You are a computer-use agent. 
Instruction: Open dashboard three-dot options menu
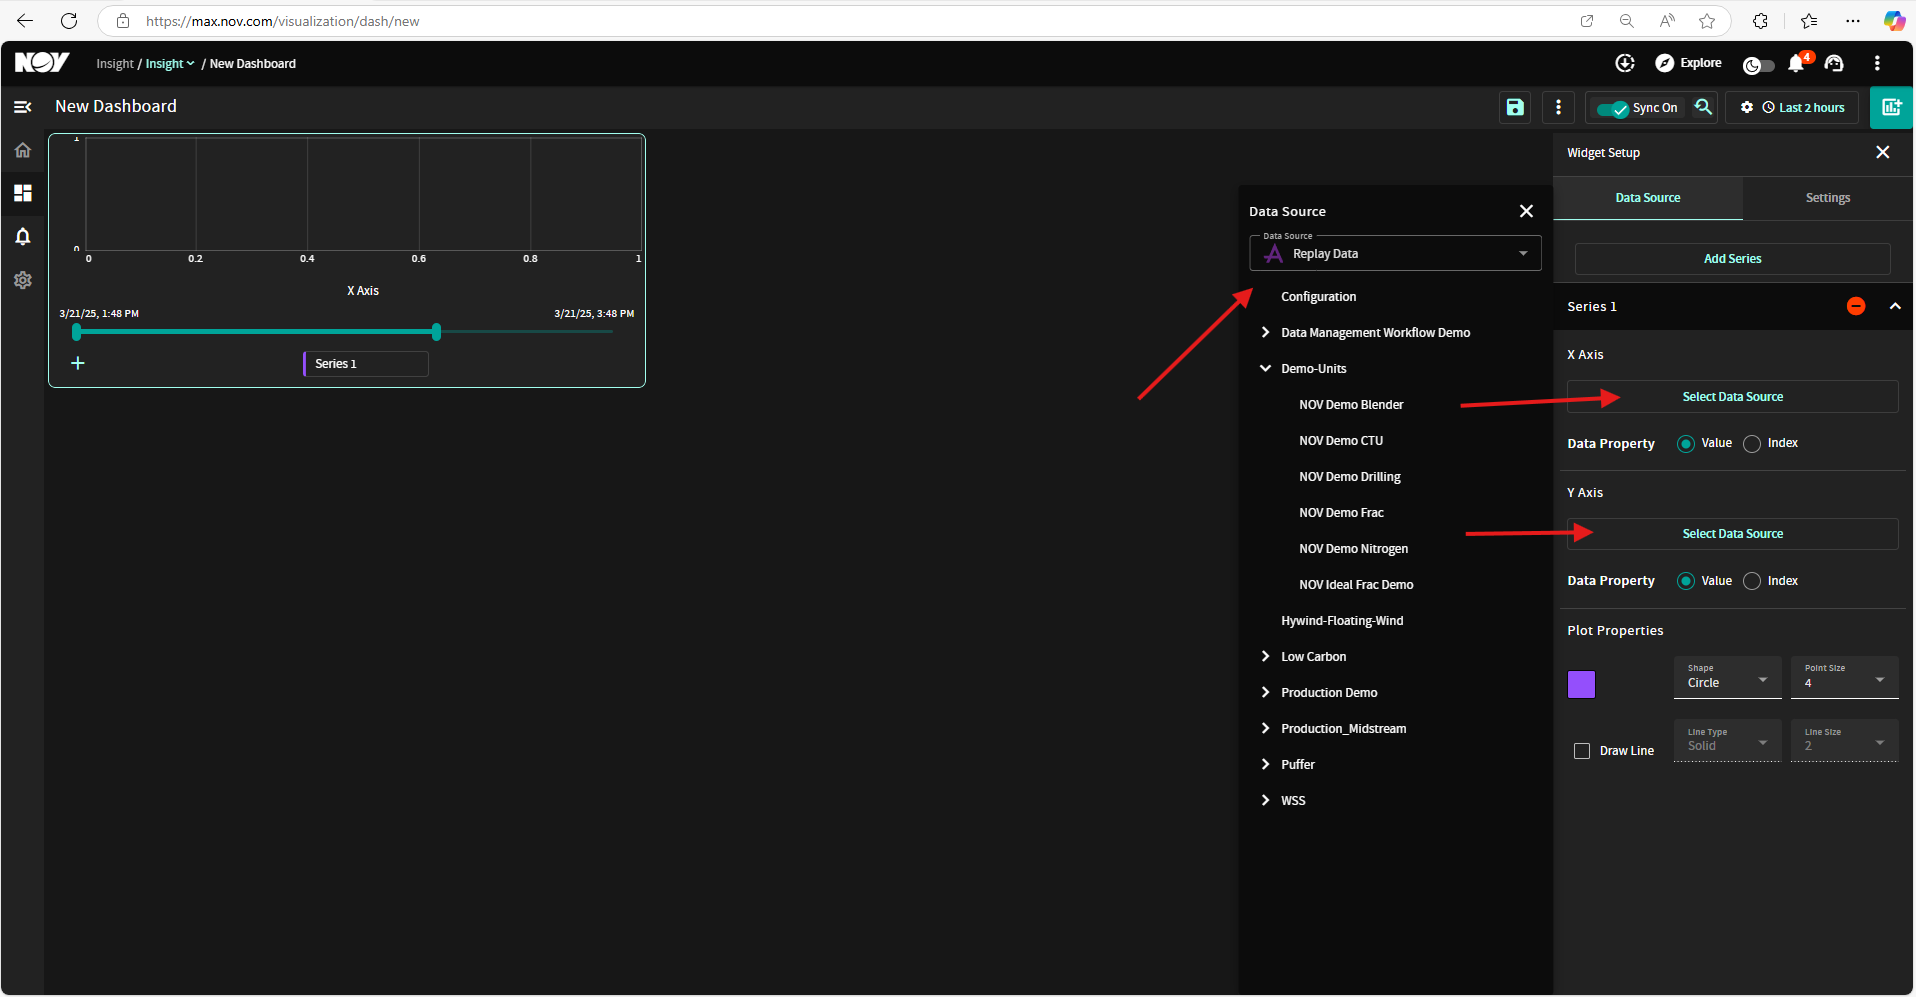[1558, 107]
